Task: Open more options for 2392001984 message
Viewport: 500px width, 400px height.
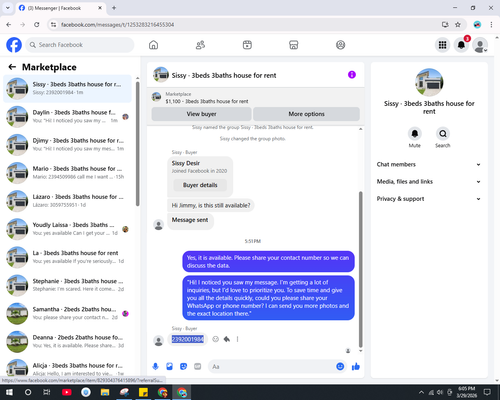Action: point(237,339)
